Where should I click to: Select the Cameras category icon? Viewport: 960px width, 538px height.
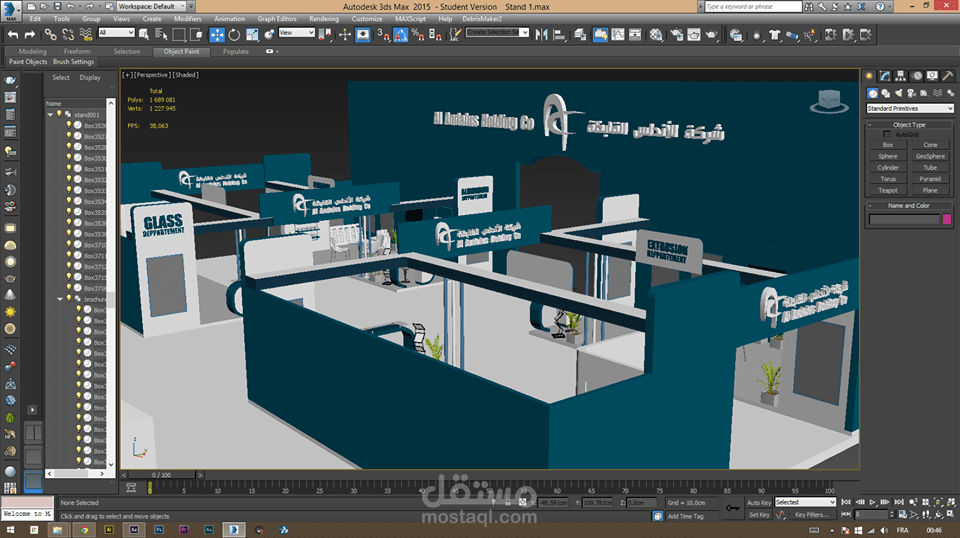911,93
